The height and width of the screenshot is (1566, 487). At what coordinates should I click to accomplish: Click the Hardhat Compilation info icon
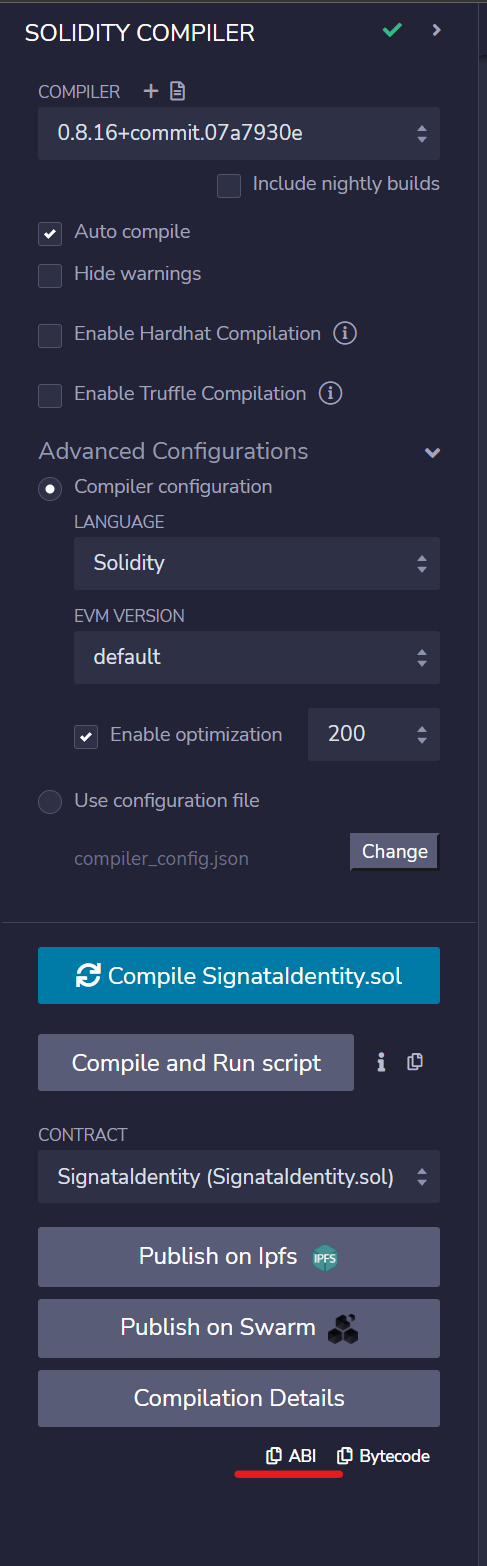(345, 334)
